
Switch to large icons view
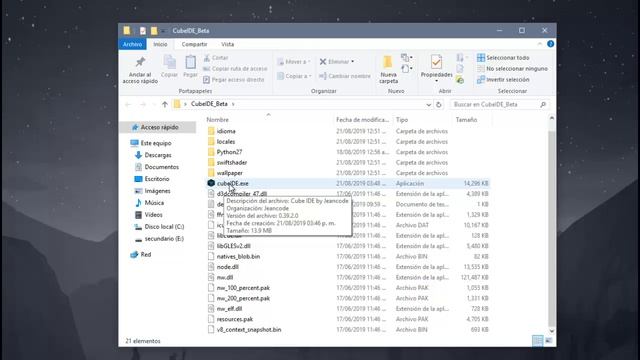click(549, 340)
